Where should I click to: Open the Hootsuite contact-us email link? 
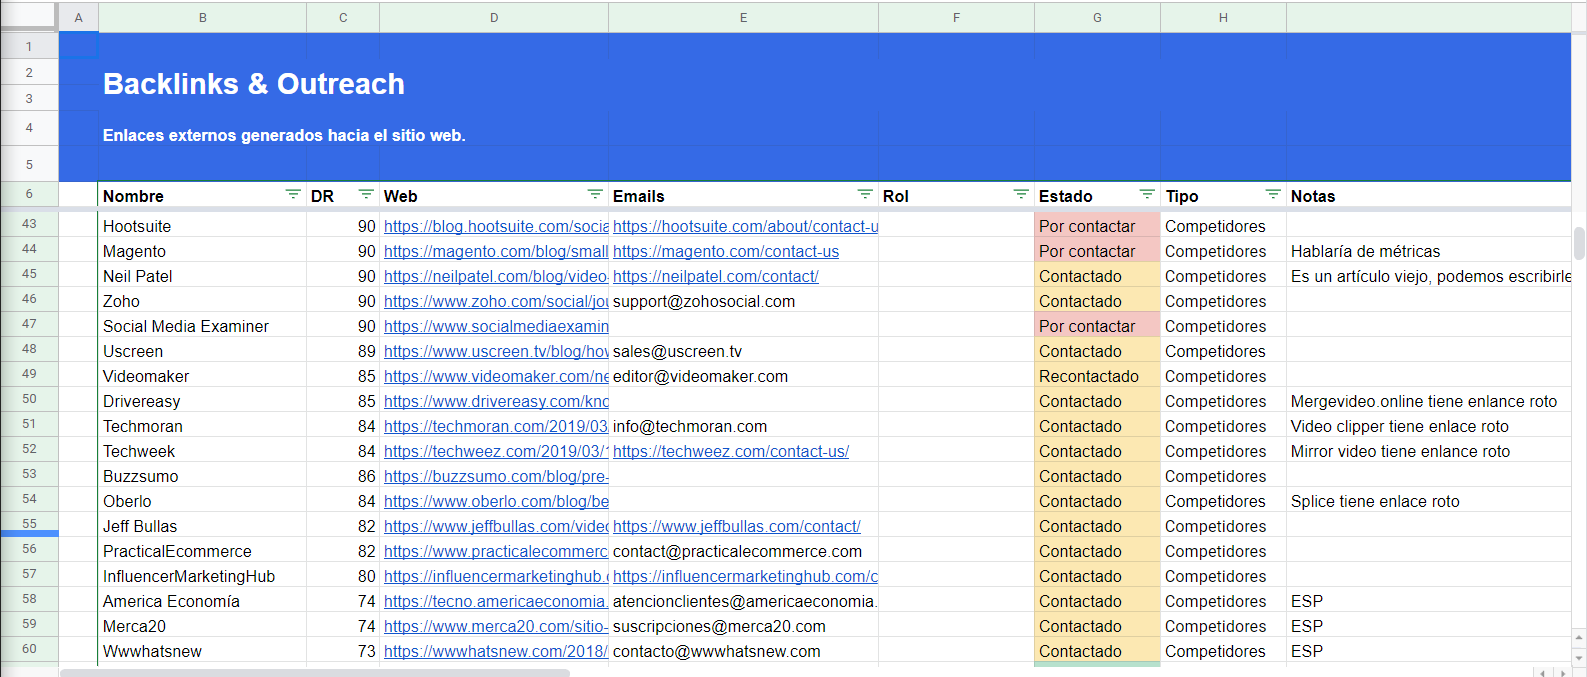745,227
